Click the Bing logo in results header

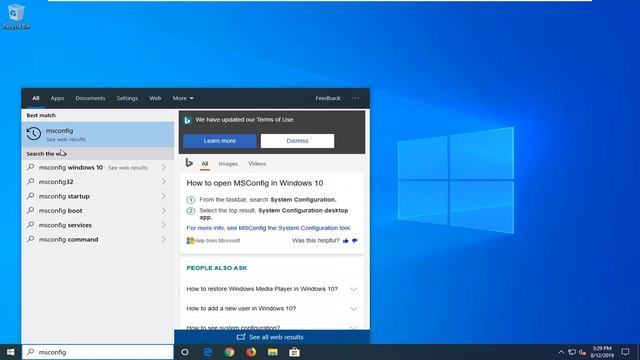click(x=189, y=163)
